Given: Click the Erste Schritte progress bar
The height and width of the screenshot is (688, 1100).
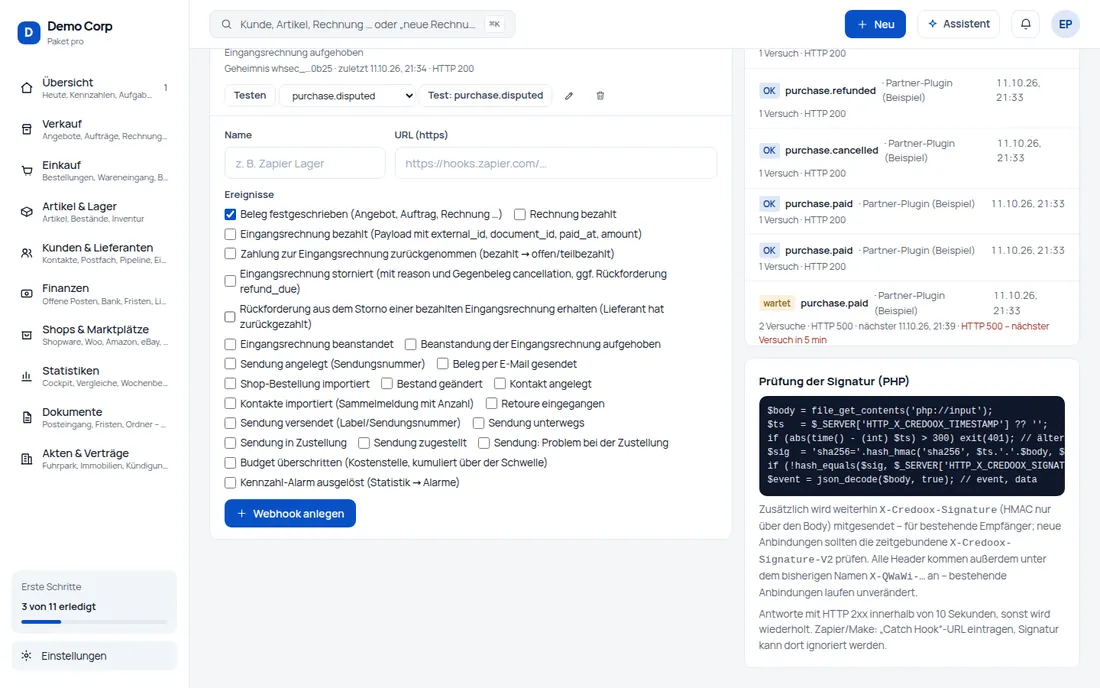Looking at the screenshot, I should [94, 622].
